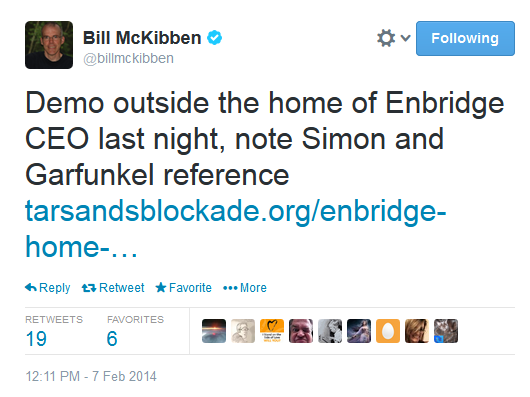
Task: Open the orange egg default avatar
Action: (388, 331)
